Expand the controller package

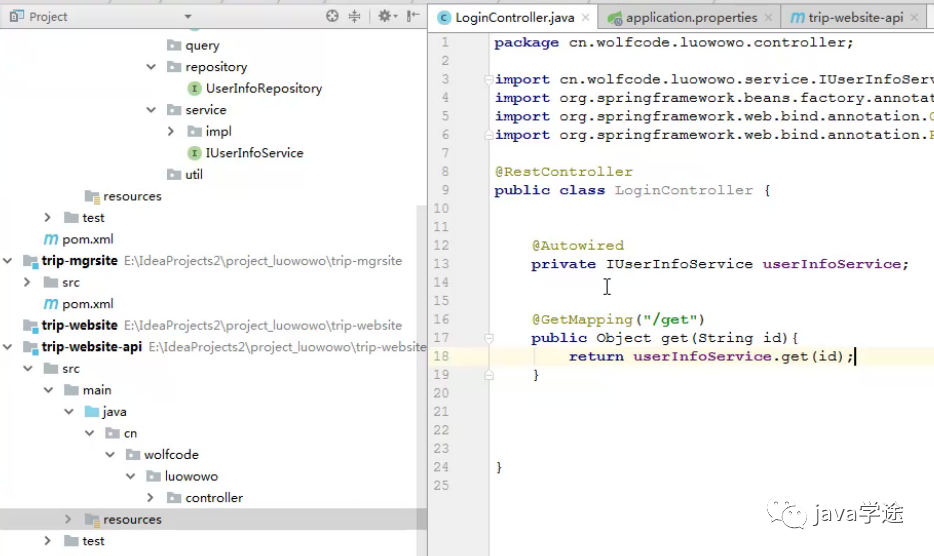150,498
